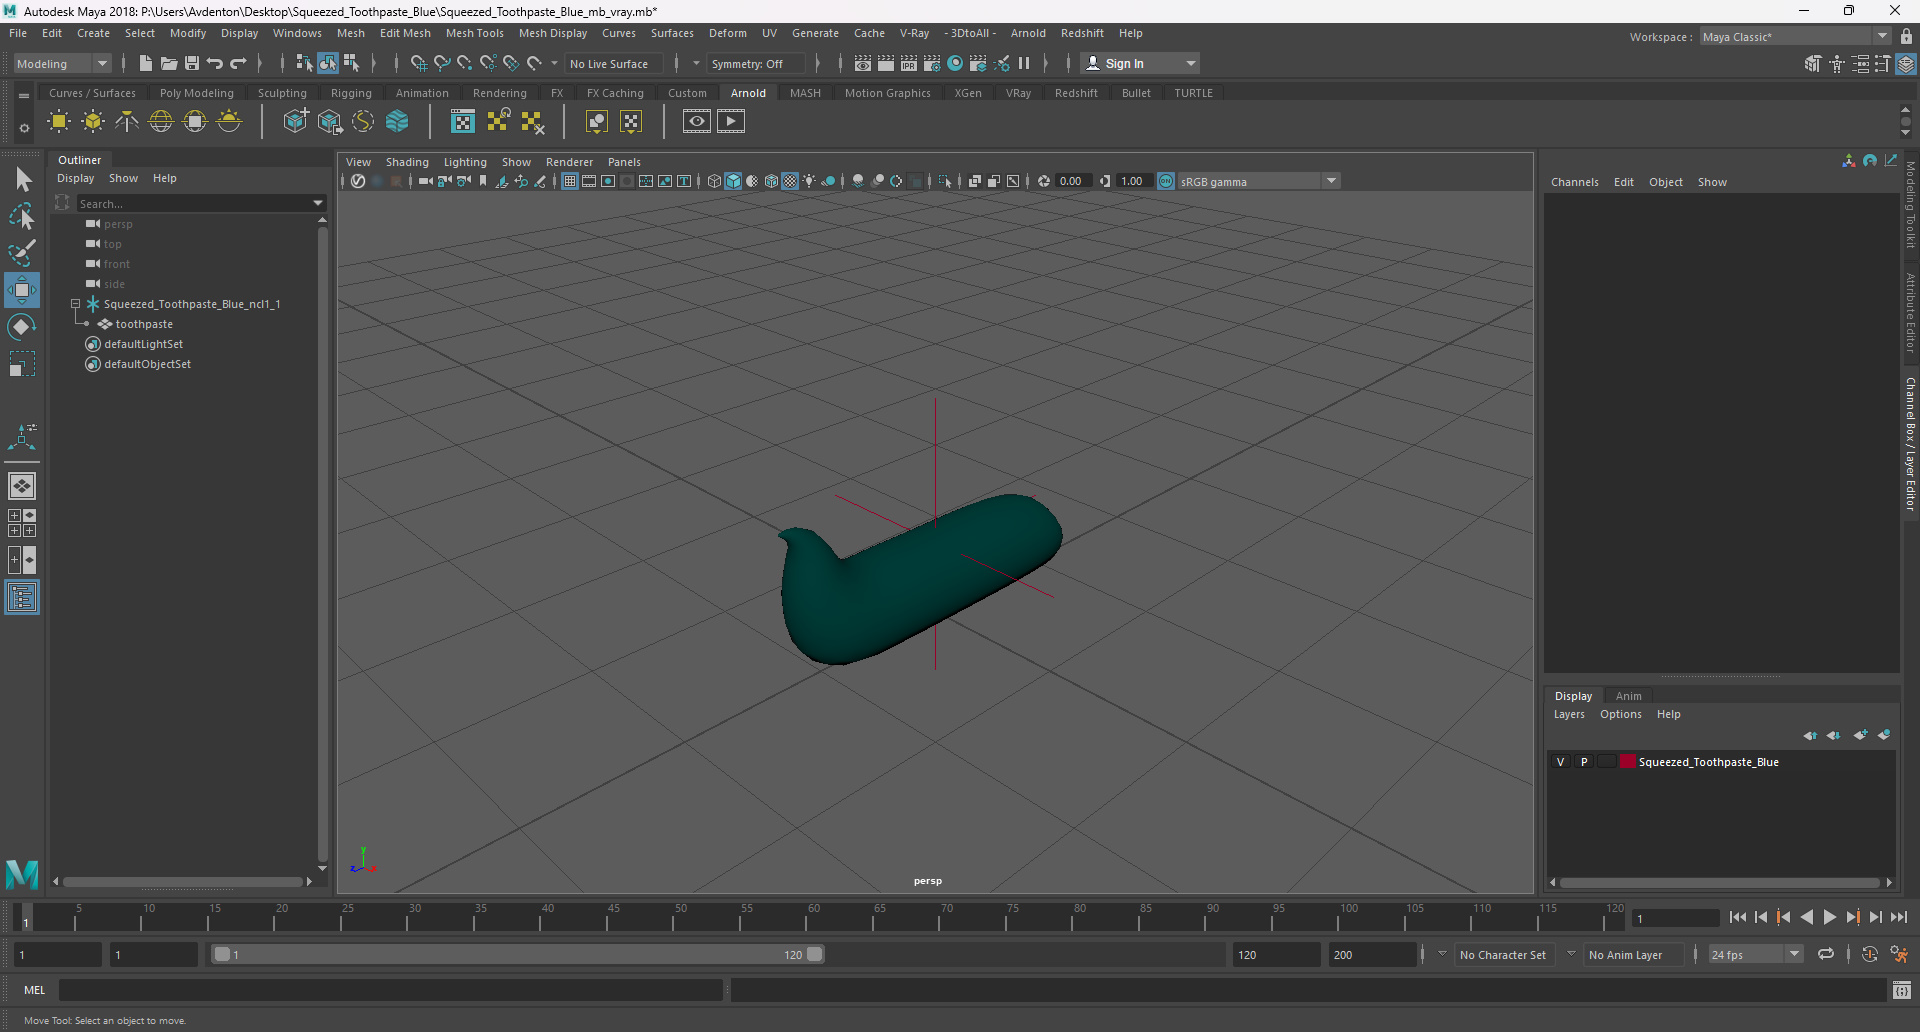Switch to the Rendering shelf tab
This screenshot has width=1920, height=1032.
click(499, 93)
